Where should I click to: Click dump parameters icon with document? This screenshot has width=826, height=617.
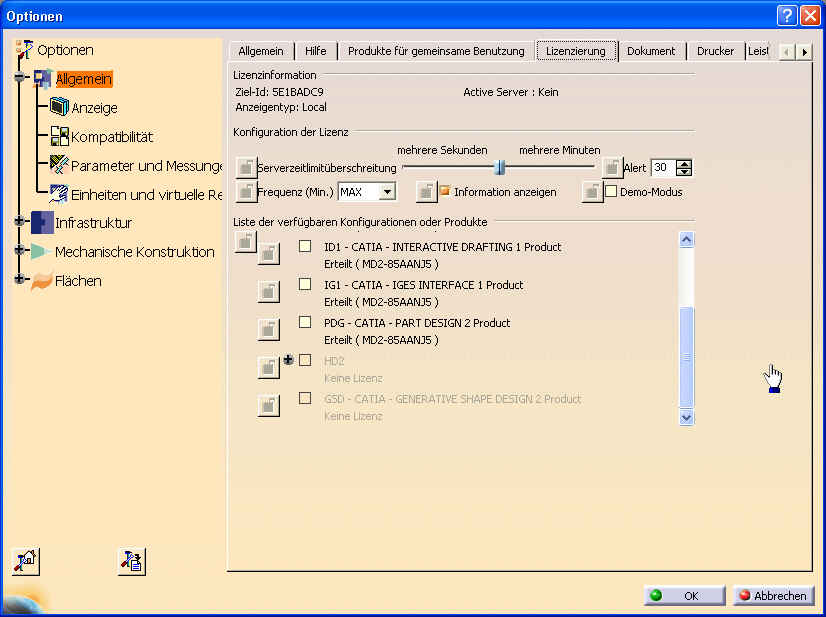132,561
